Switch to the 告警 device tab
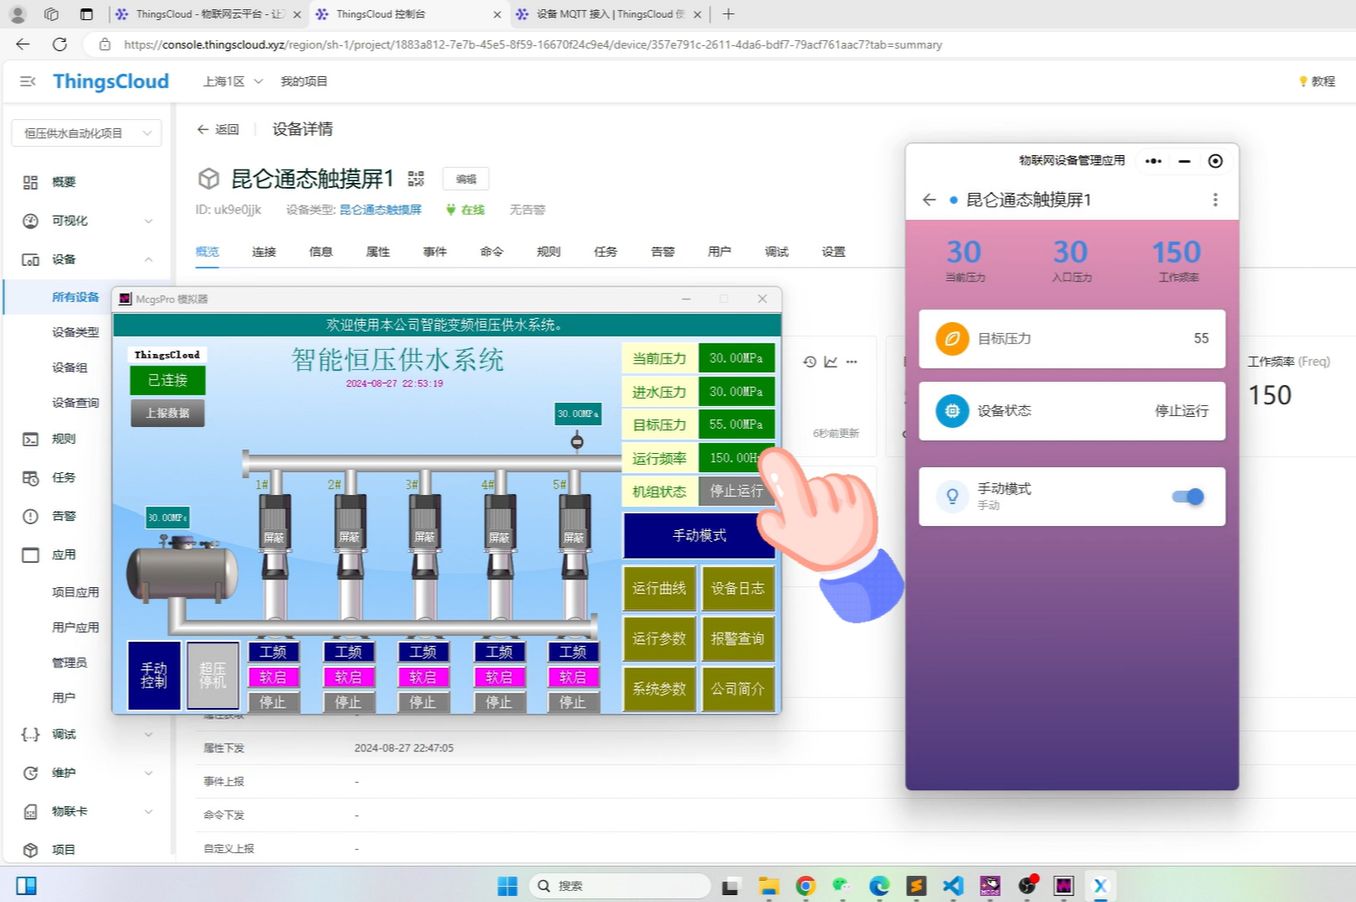Image resolution: width=1356 pixels, height=902 pixels. pyautogui.click(x=663, y=252)
